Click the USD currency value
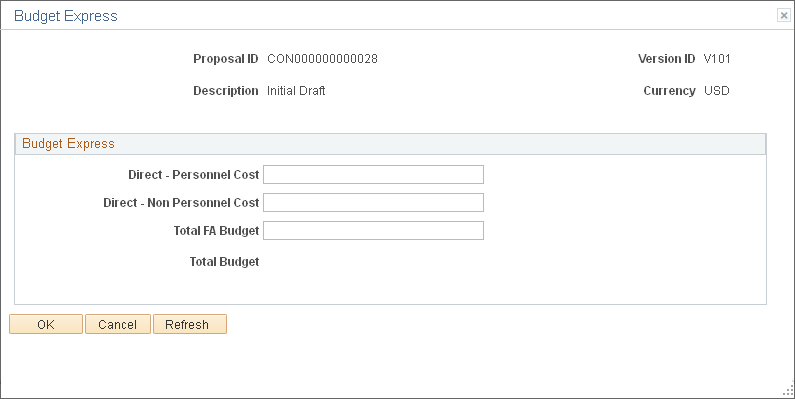This screenshot has height=399, width=795. pos(717,91)
